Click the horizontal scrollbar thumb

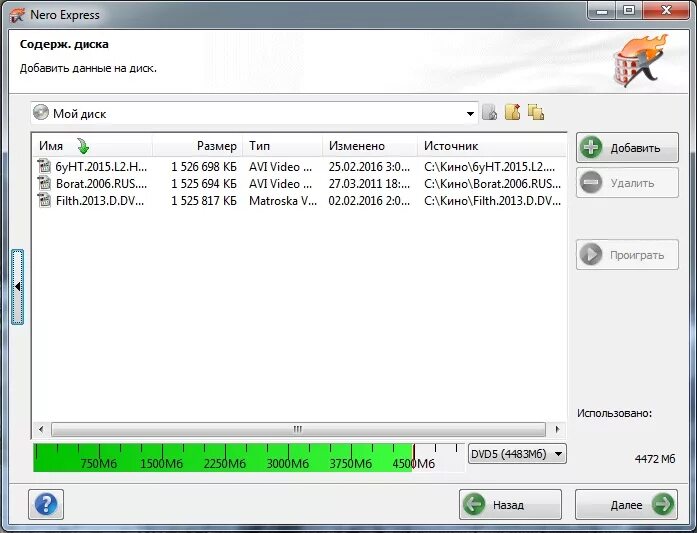coord(298,429)
